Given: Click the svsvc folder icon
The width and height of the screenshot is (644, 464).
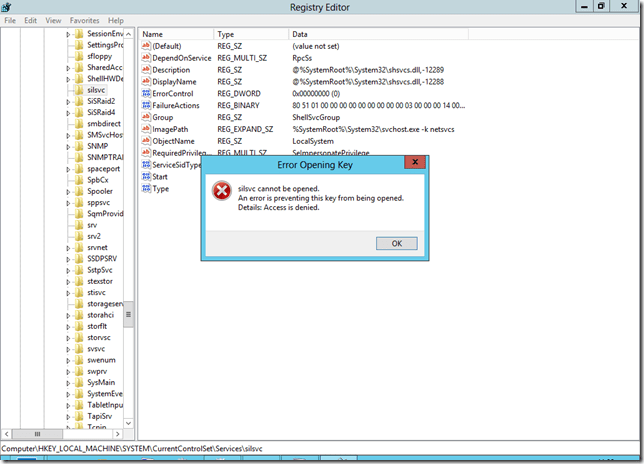Looking at the screenshot, I should pyautogui.click(x=79, y=349).
